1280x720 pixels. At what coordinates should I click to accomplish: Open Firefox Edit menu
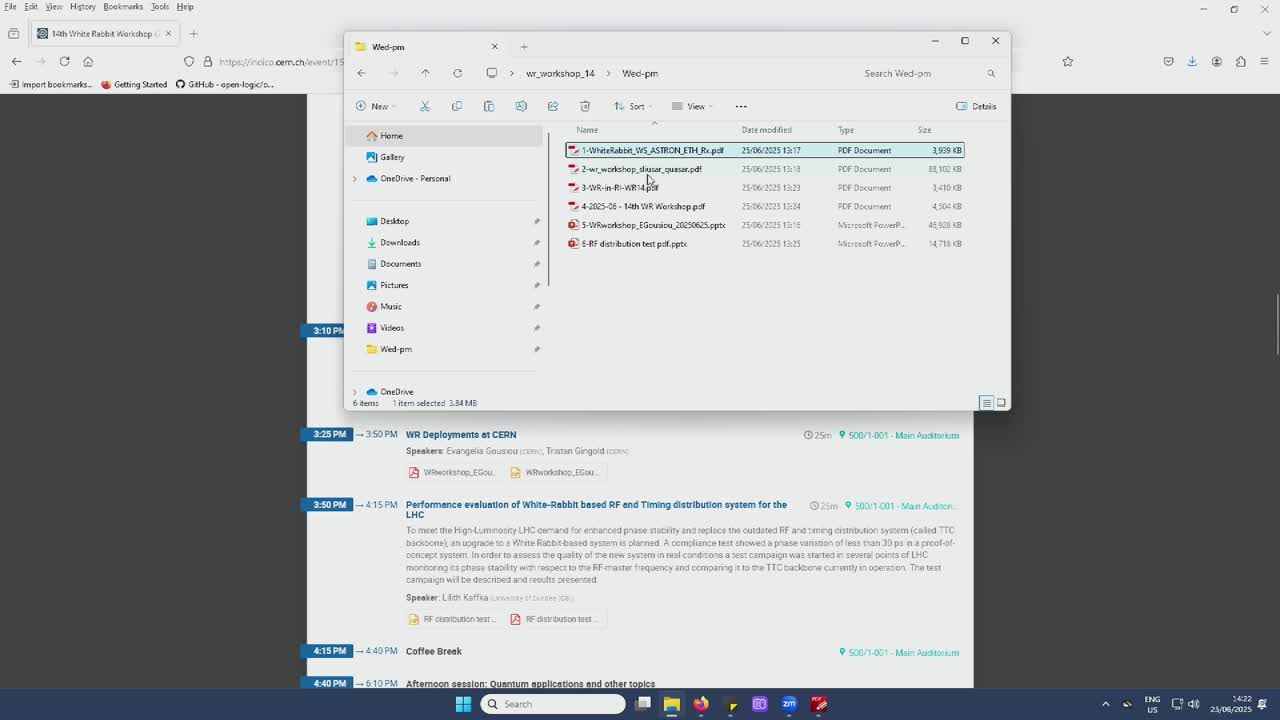pyautogui.click(x=31, y=6)
